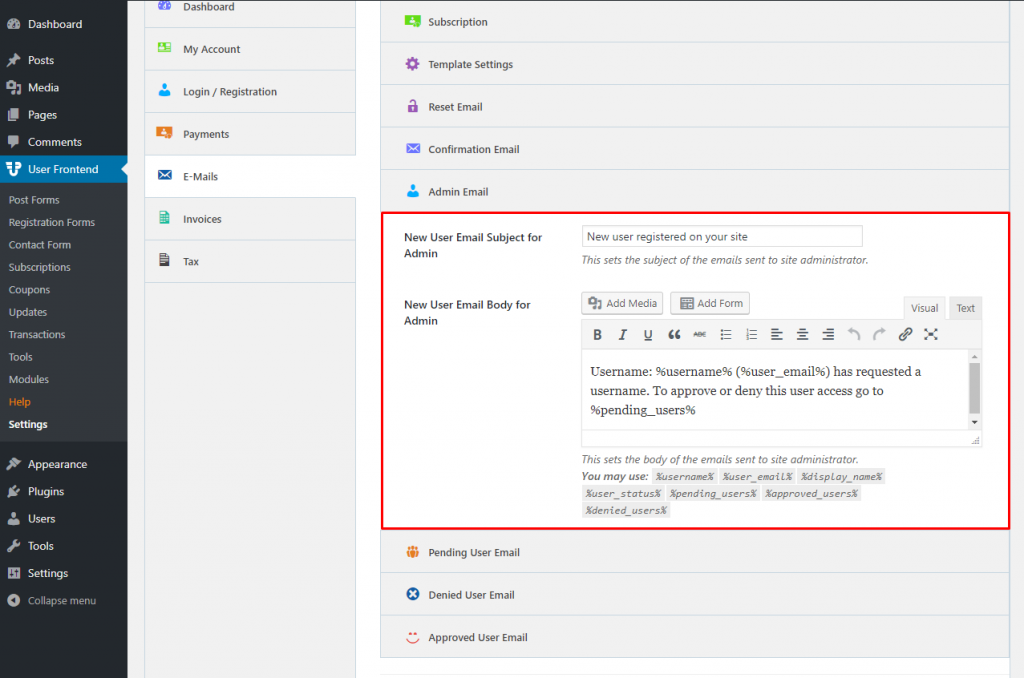Click the Add Form button

[x=709, y=303]
